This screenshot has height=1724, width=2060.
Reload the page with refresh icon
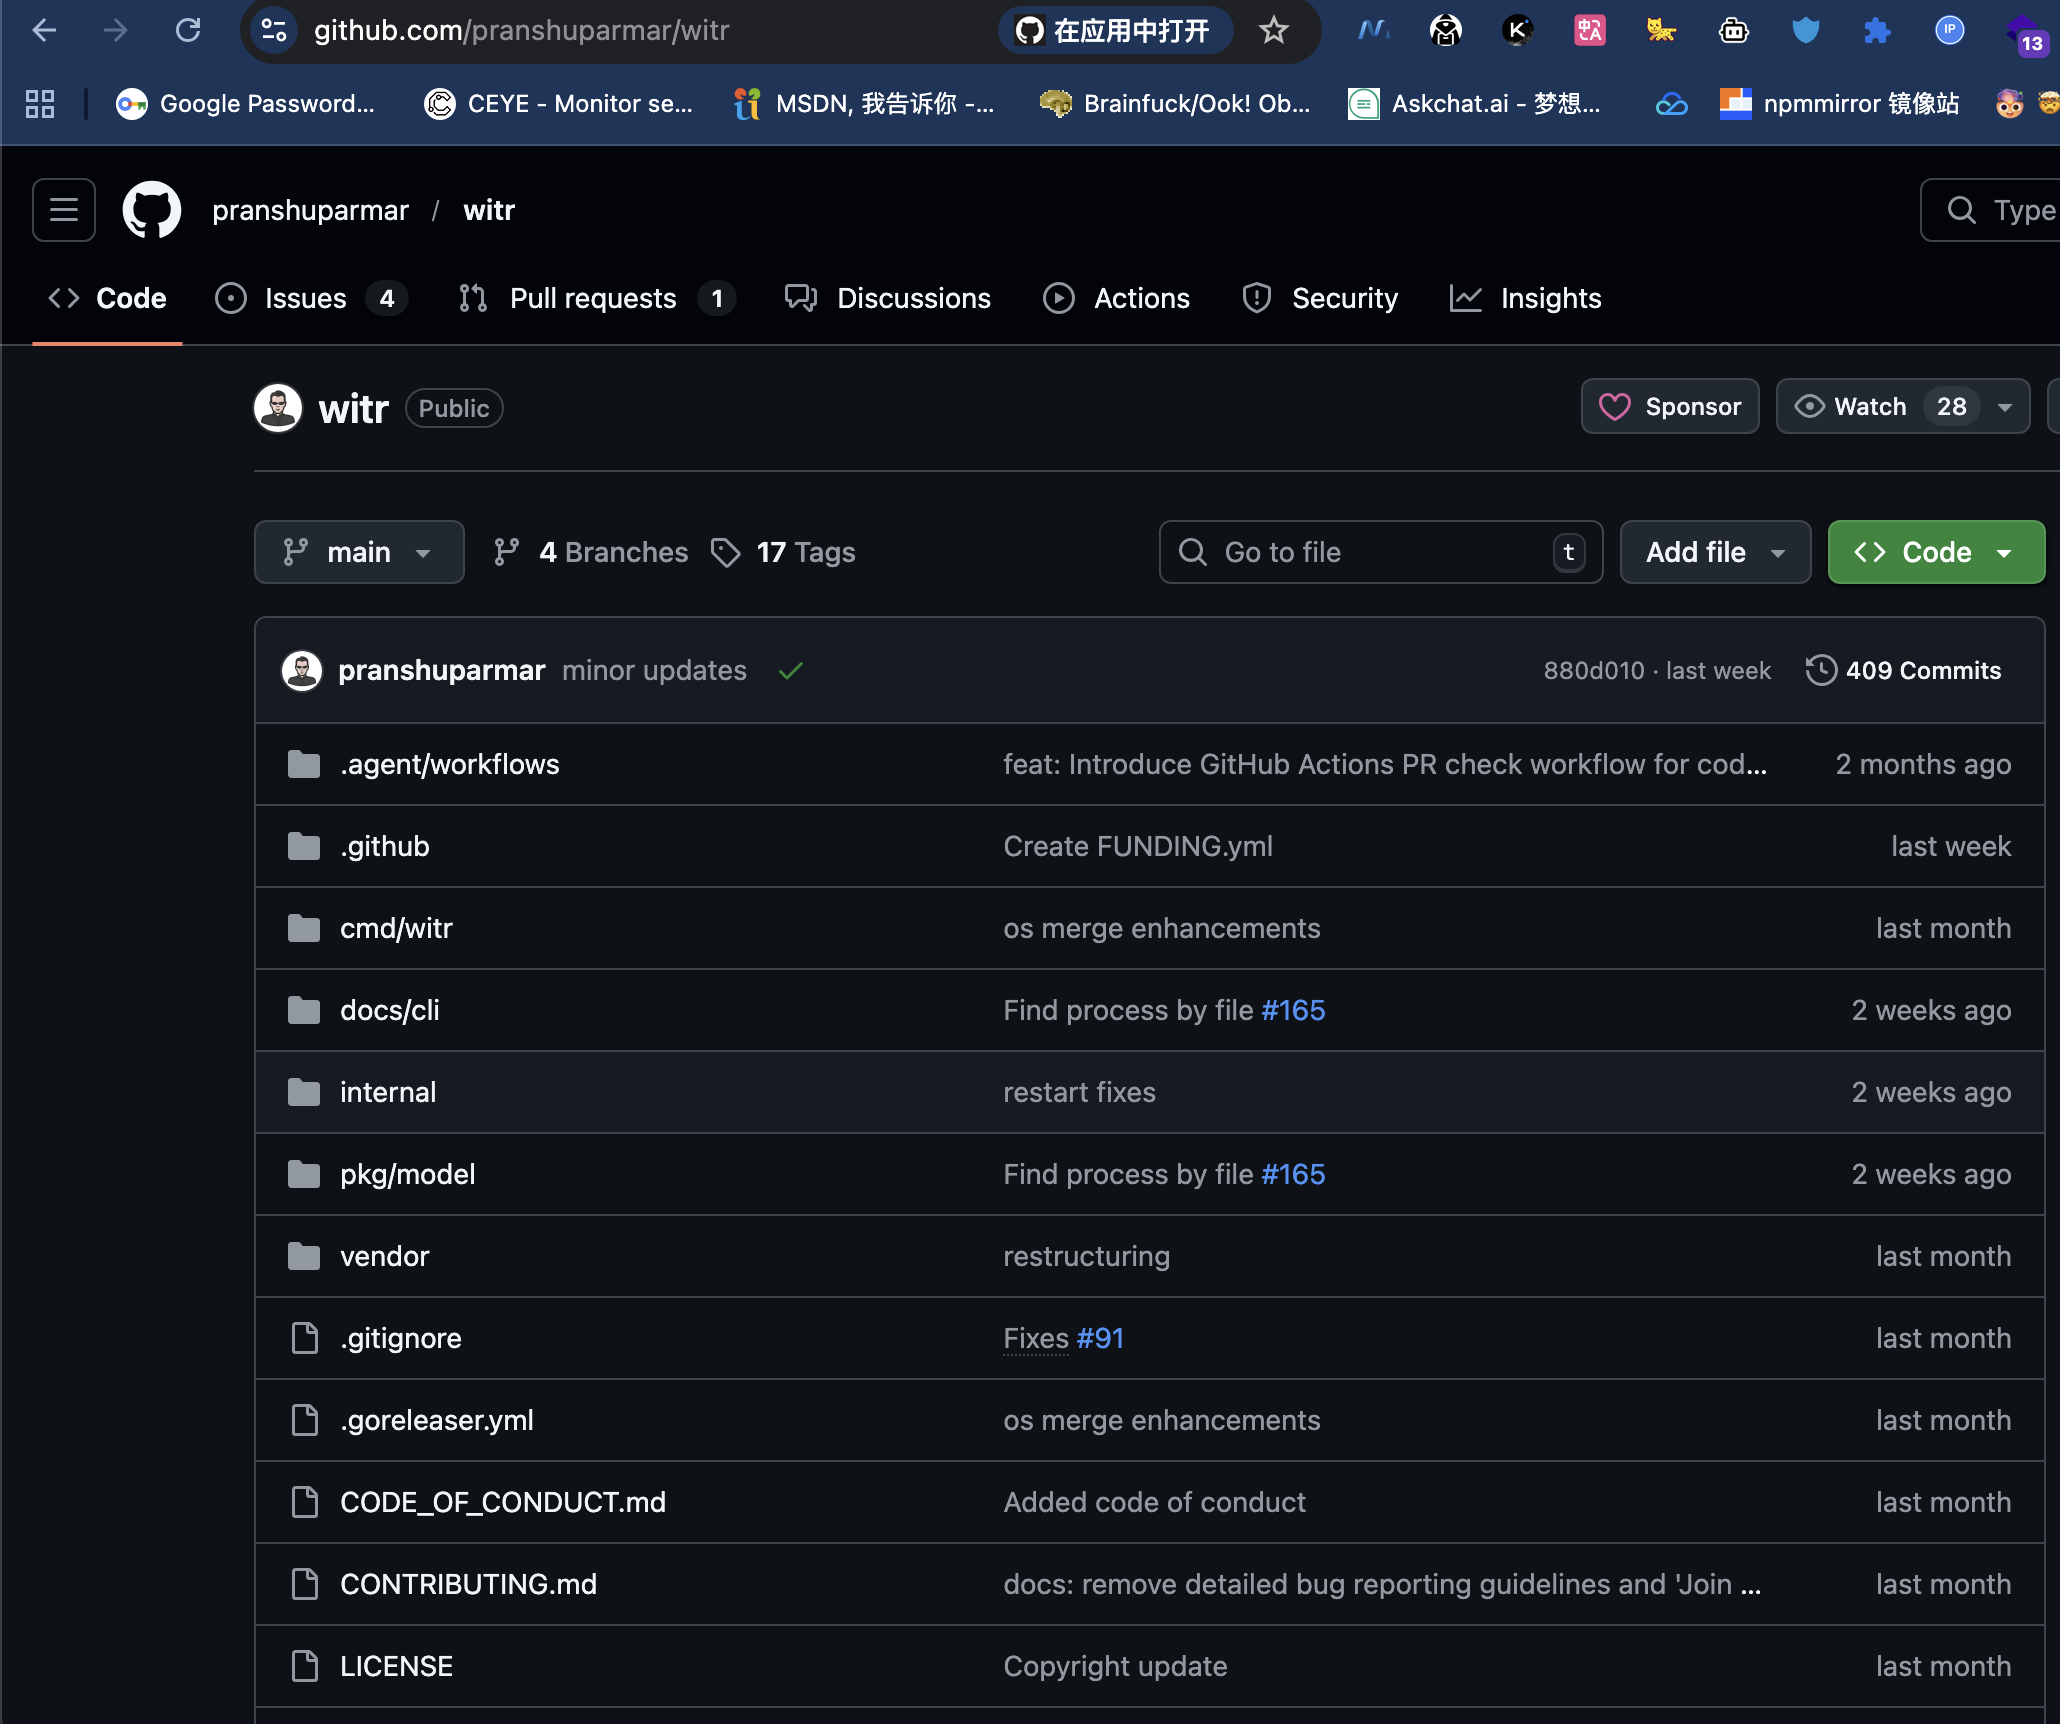[x=188, y=31]
